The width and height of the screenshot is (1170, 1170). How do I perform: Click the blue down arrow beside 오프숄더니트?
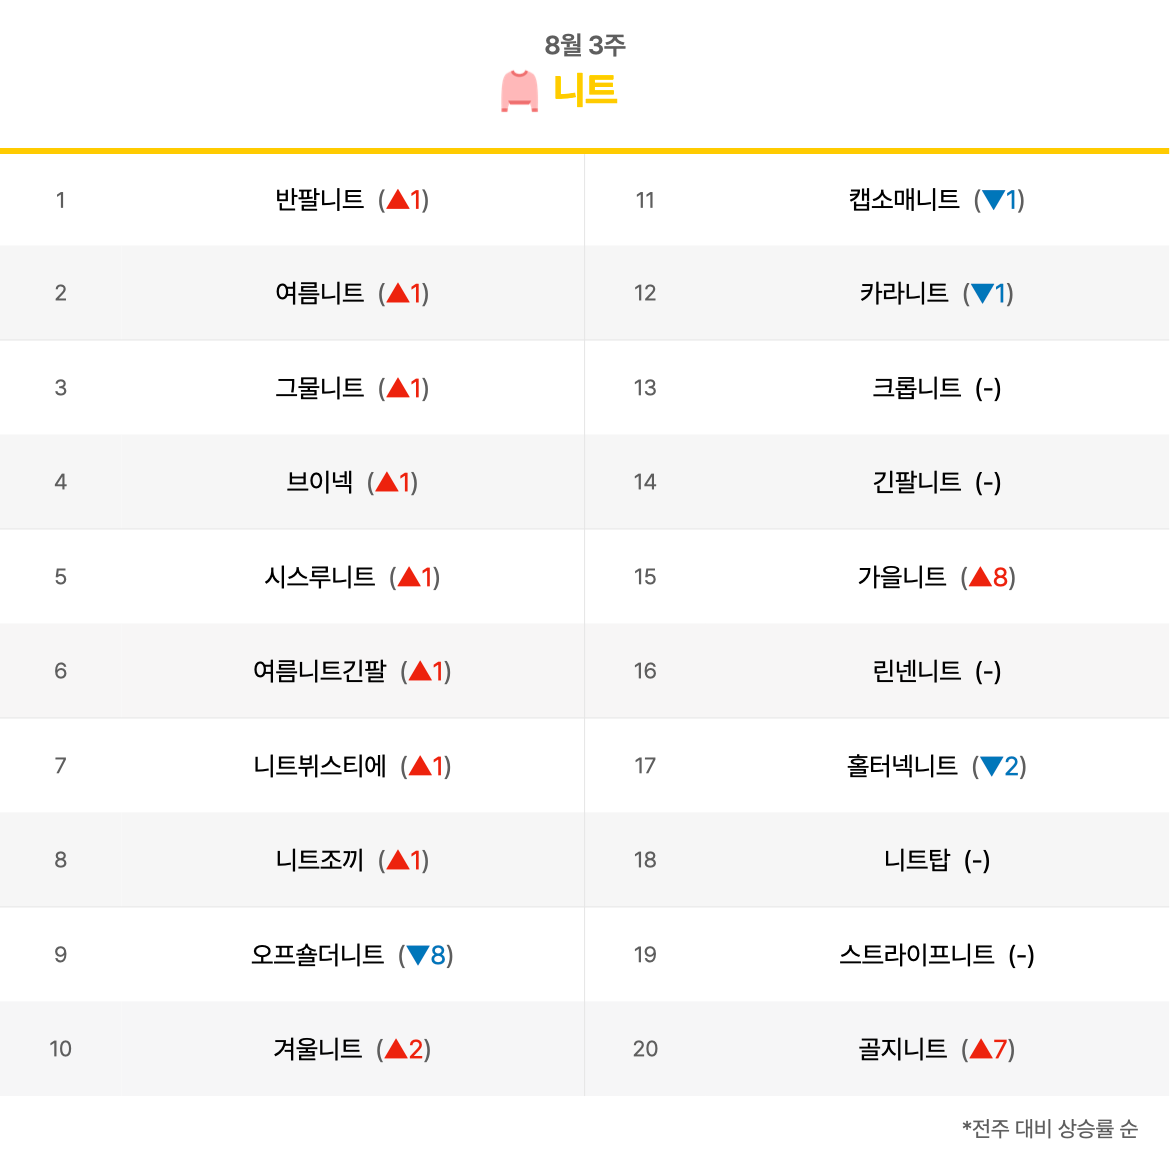[x=418, y=954]
